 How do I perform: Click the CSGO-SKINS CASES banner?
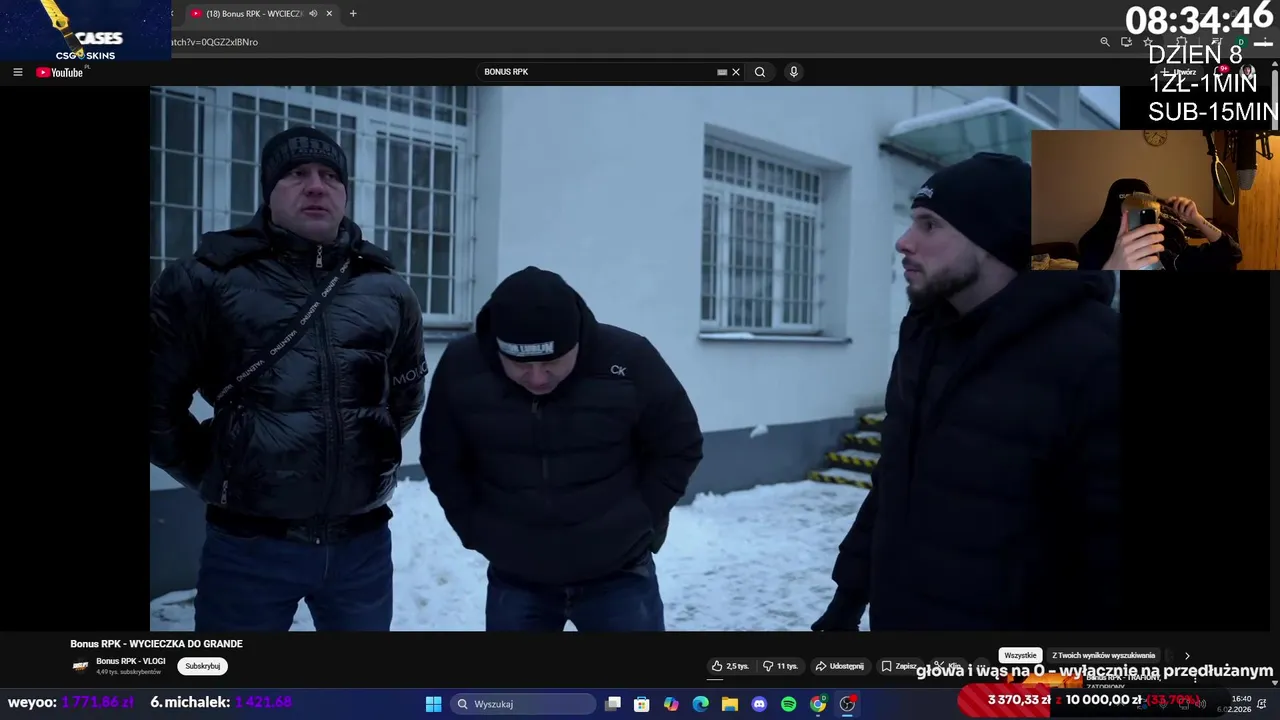(x=85, y=30)
